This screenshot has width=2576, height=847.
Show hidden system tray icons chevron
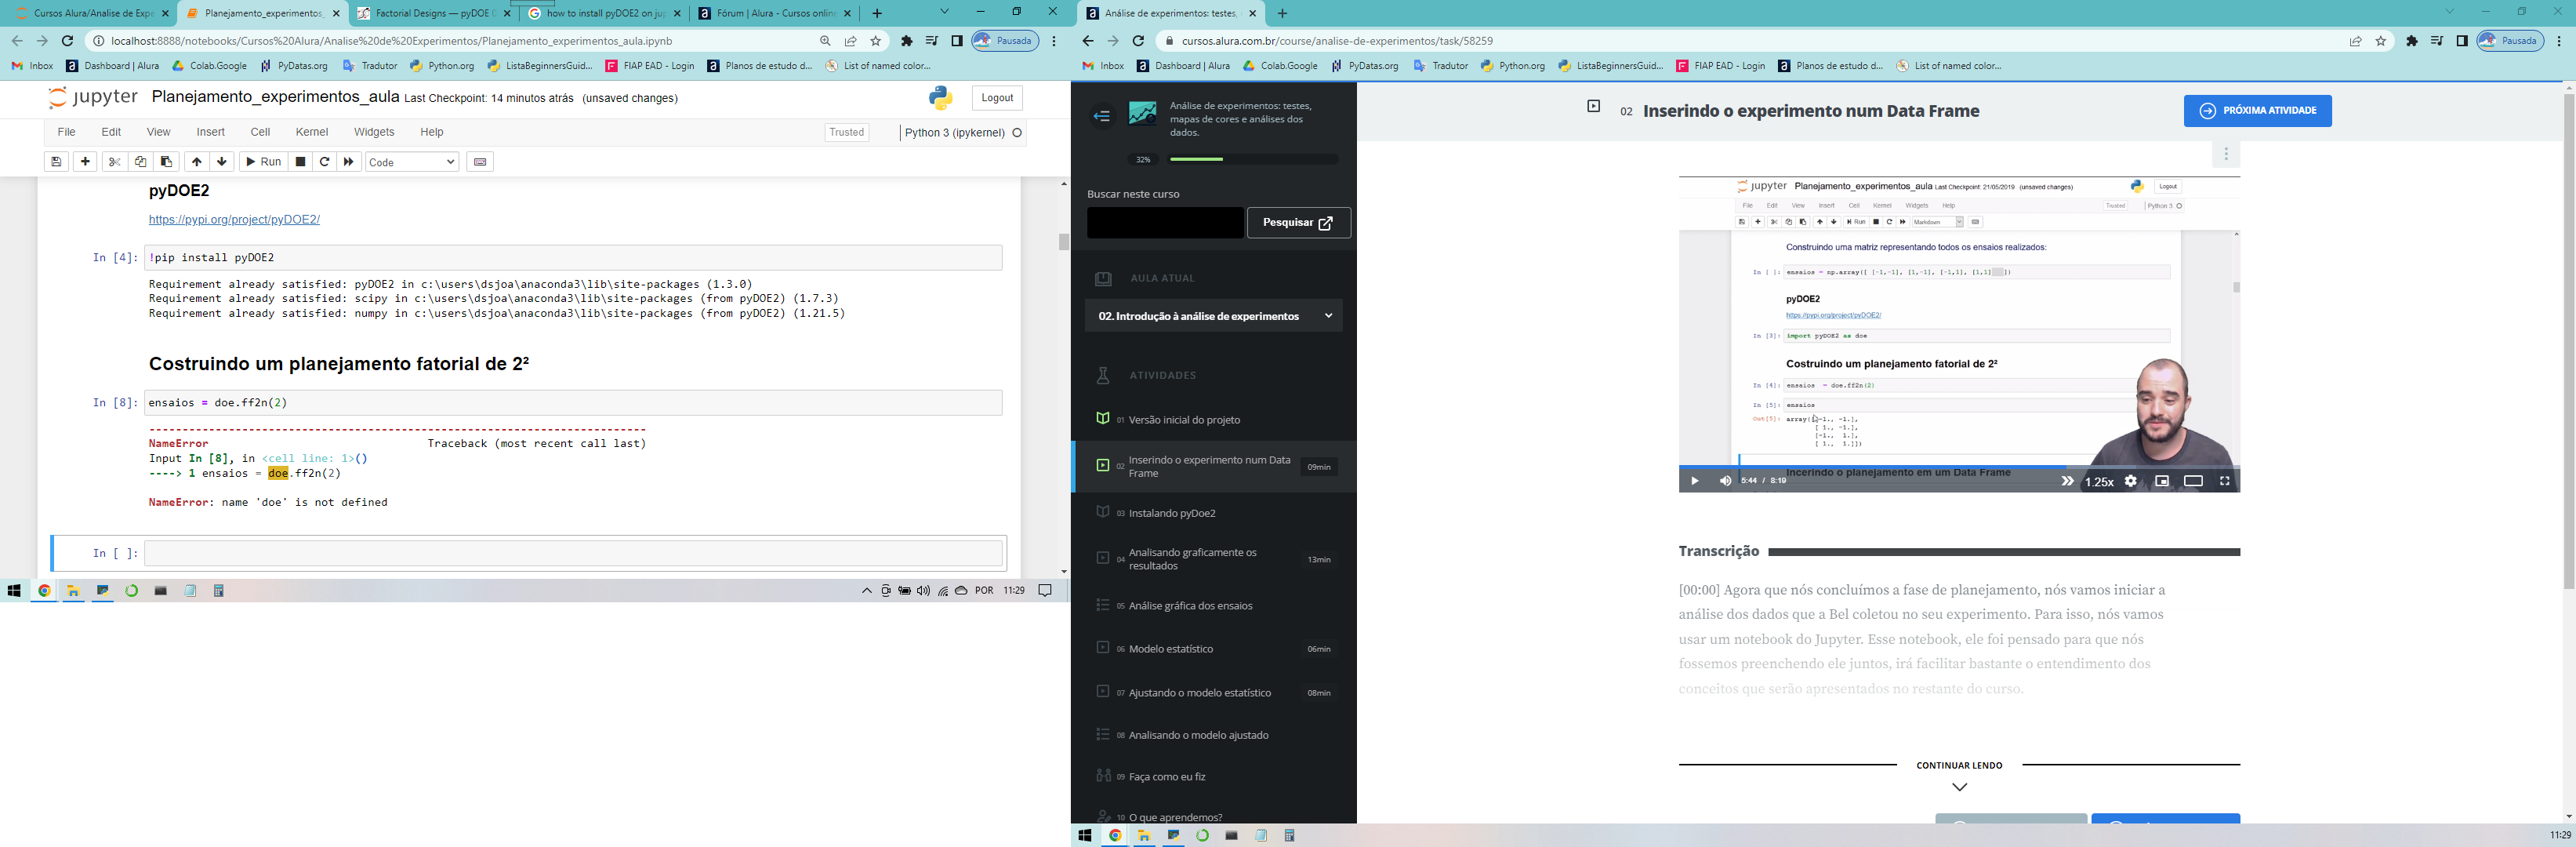[866, 591]
